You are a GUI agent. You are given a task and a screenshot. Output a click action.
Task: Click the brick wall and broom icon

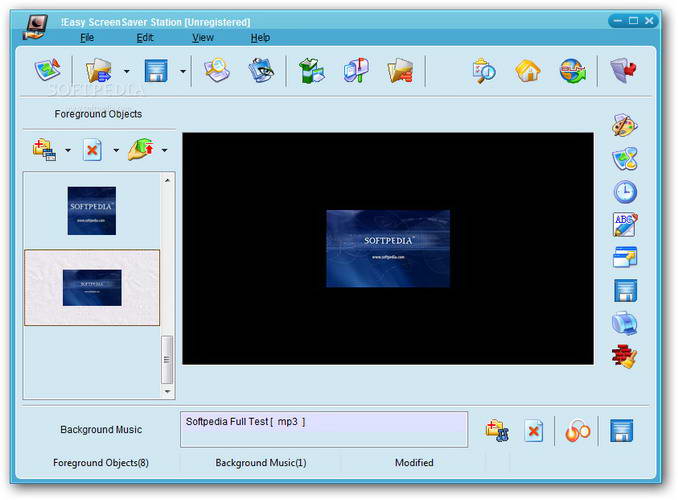(x=625, y=356)
